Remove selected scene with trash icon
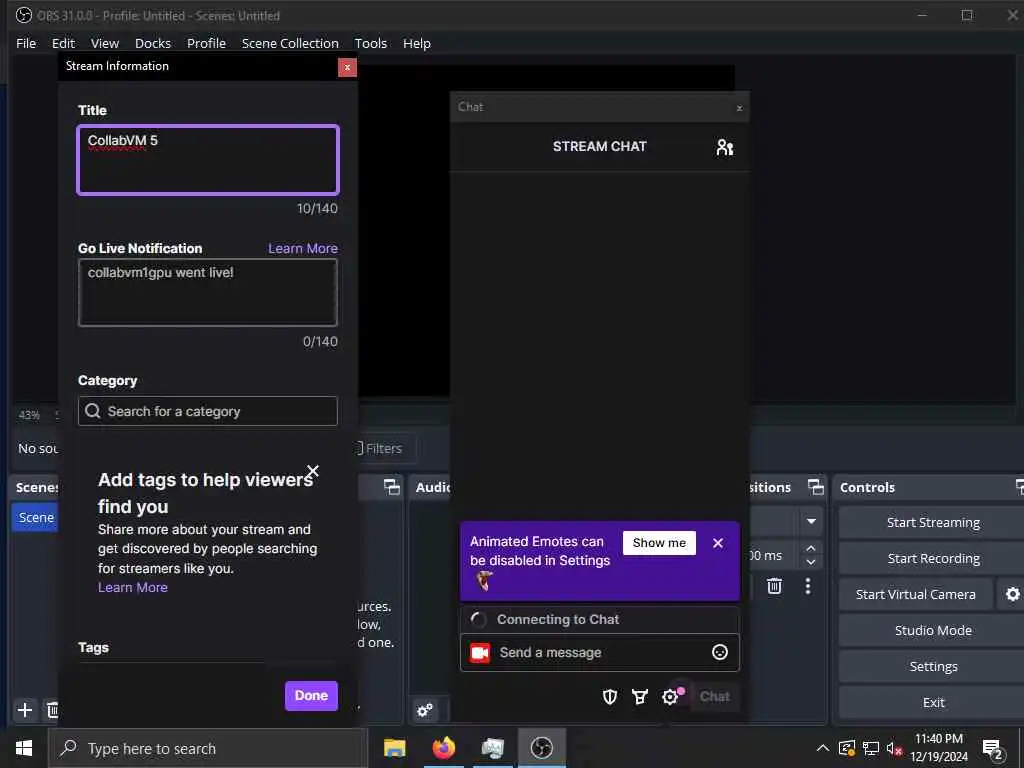Viewport: 1024px width, 768px height. (52, 710)
